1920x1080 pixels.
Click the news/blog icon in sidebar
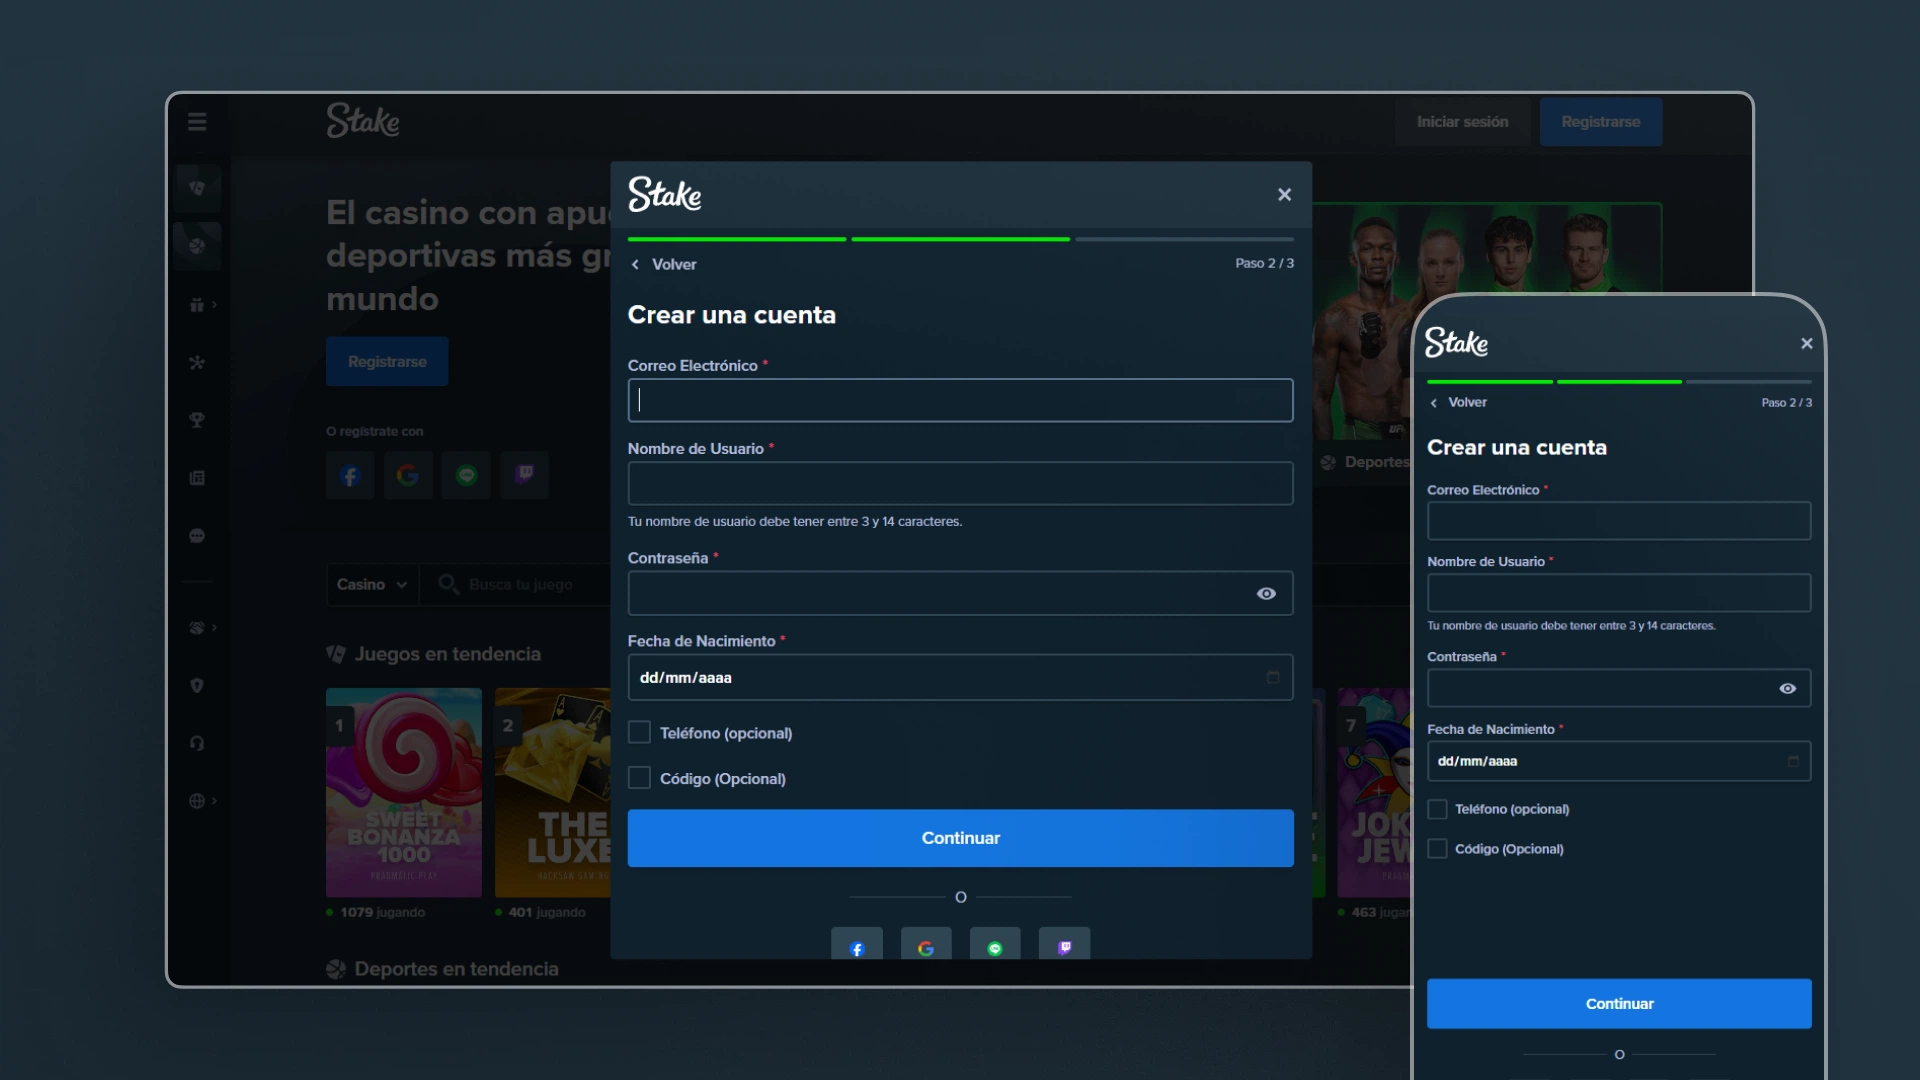197,478
